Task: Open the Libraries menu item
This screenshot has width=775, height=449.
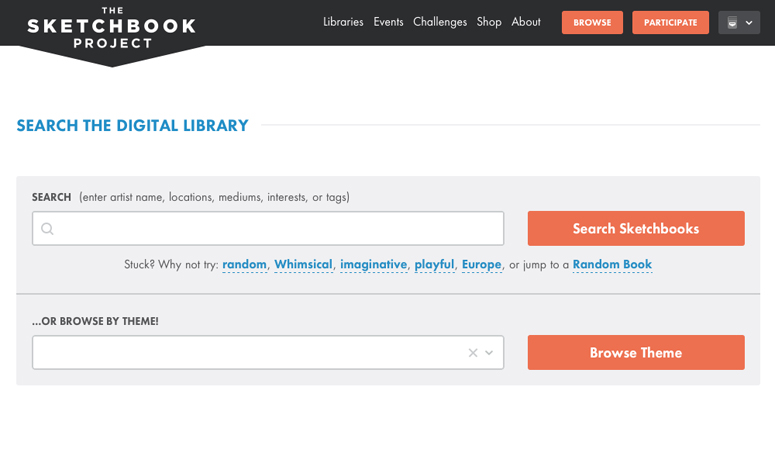Action: click(343, 22)
